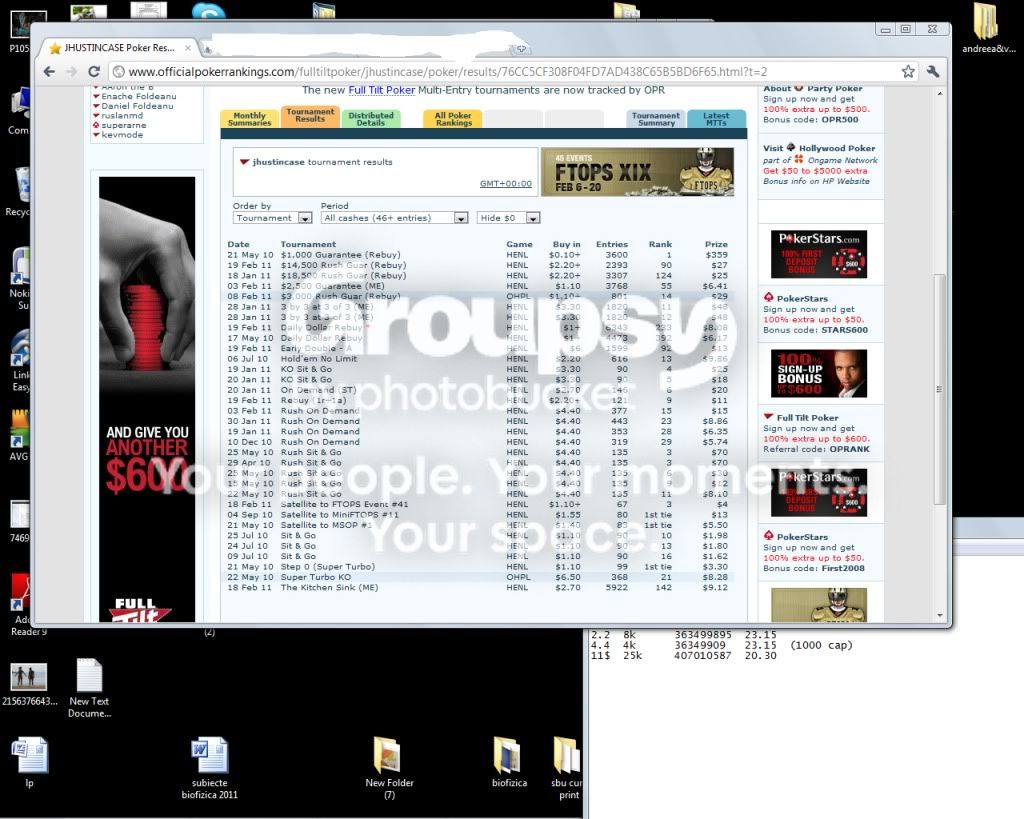The height and width of the screenshot is (819, 1024).
Task: Click the GMT+00:00 timezone link
Action: point(505,184)
